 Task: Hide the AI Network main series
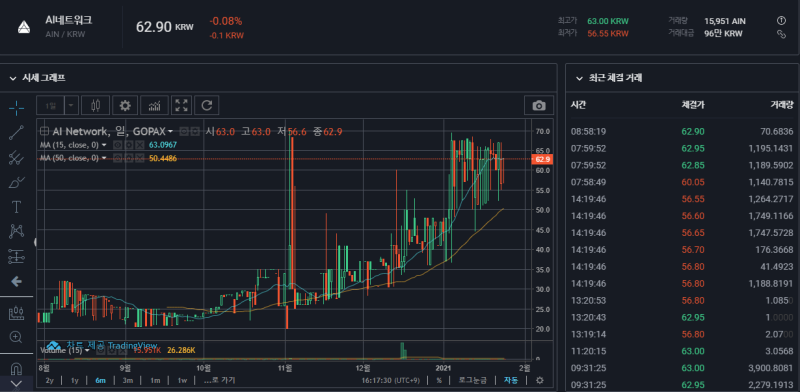[x=183, y=132]
